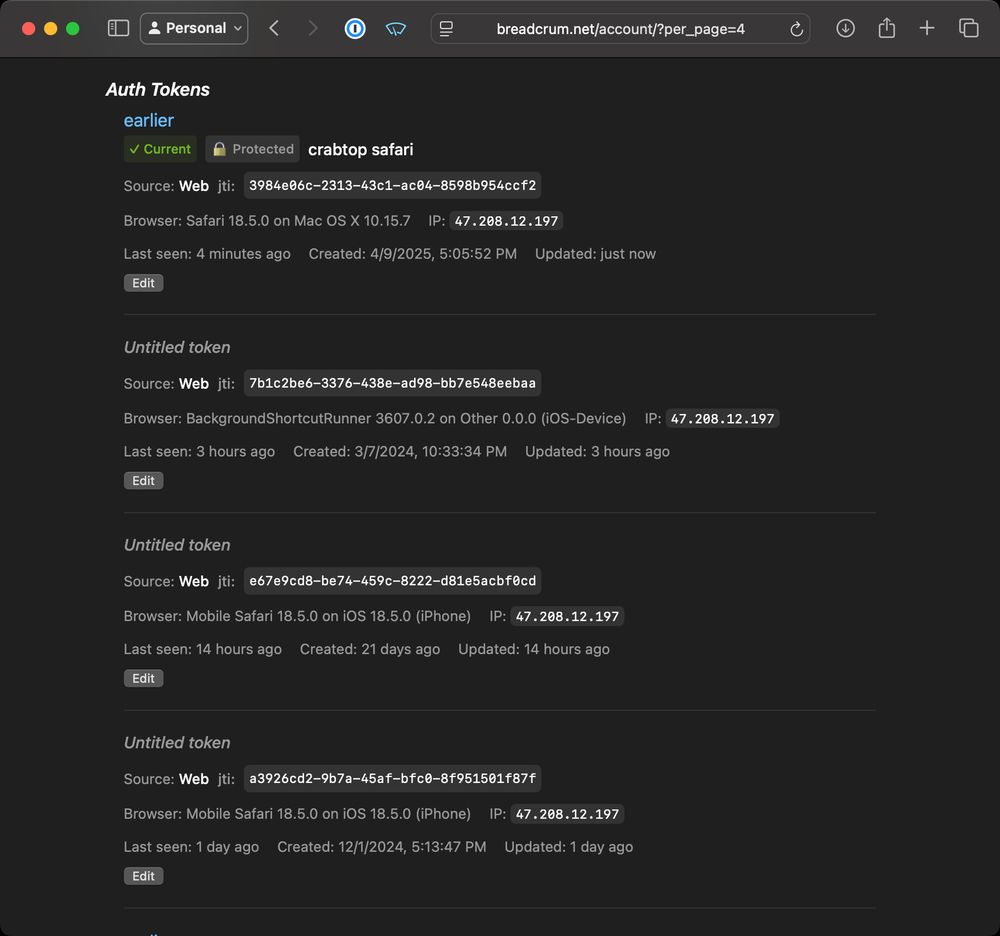1000x936 pixels.
Task: Show tab overview icon
Action: point(968,28)
